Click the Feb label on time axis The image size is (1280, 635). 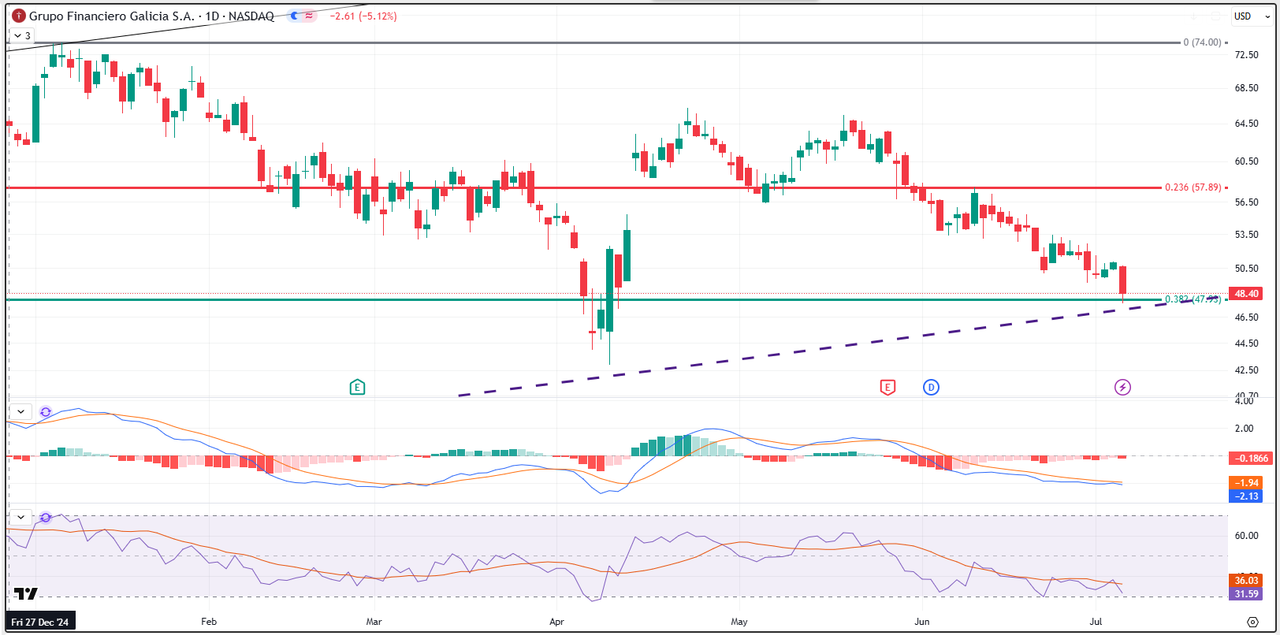(208, 621)
